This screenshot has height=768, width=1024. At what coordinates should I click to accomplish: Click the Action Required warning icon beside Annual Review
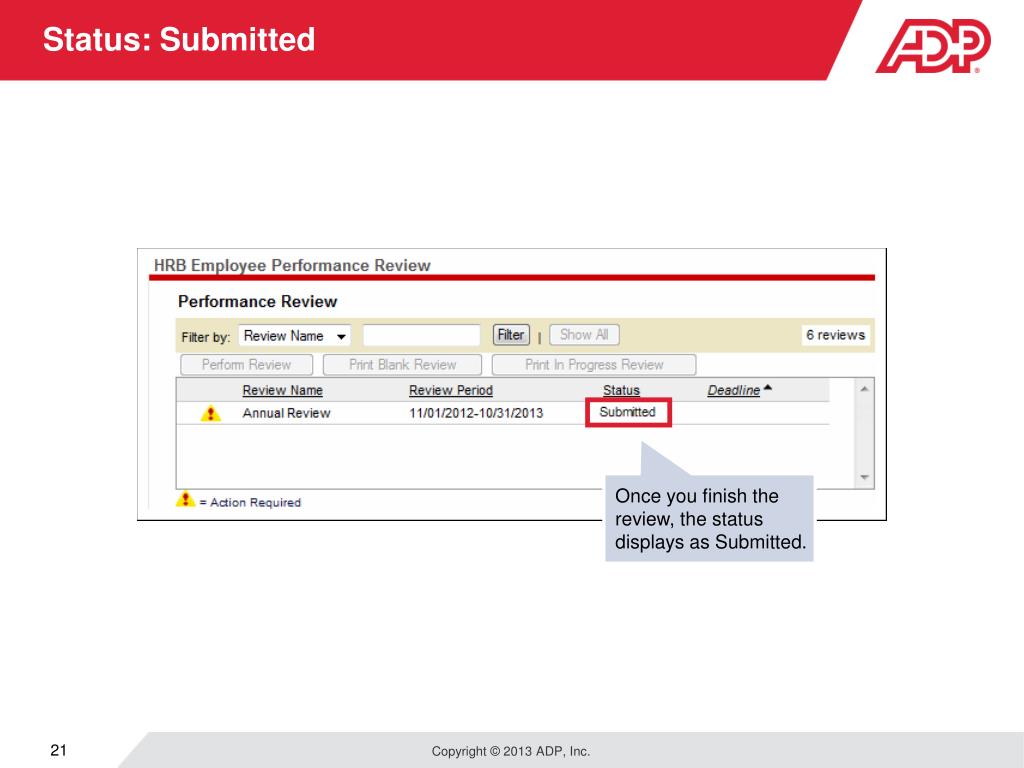[210, 413]
